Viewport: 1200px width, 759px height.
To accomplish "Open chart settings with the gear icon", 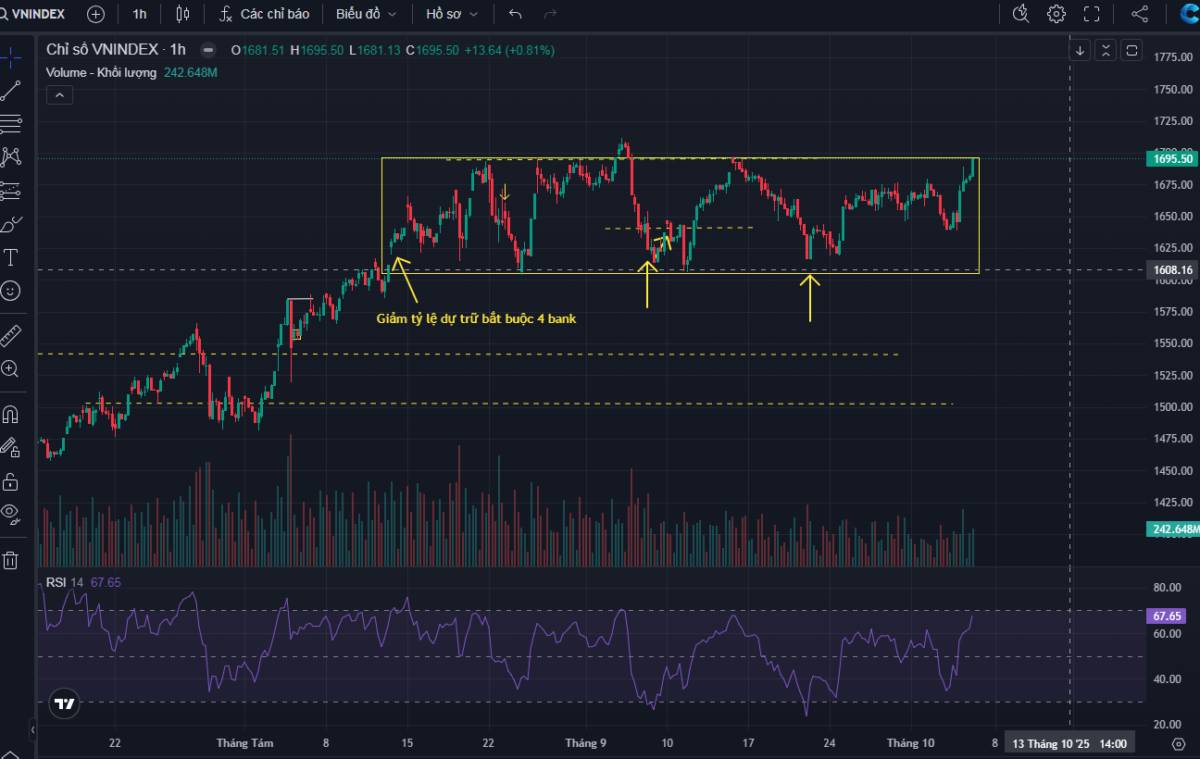I will [x=1055, y=13].
